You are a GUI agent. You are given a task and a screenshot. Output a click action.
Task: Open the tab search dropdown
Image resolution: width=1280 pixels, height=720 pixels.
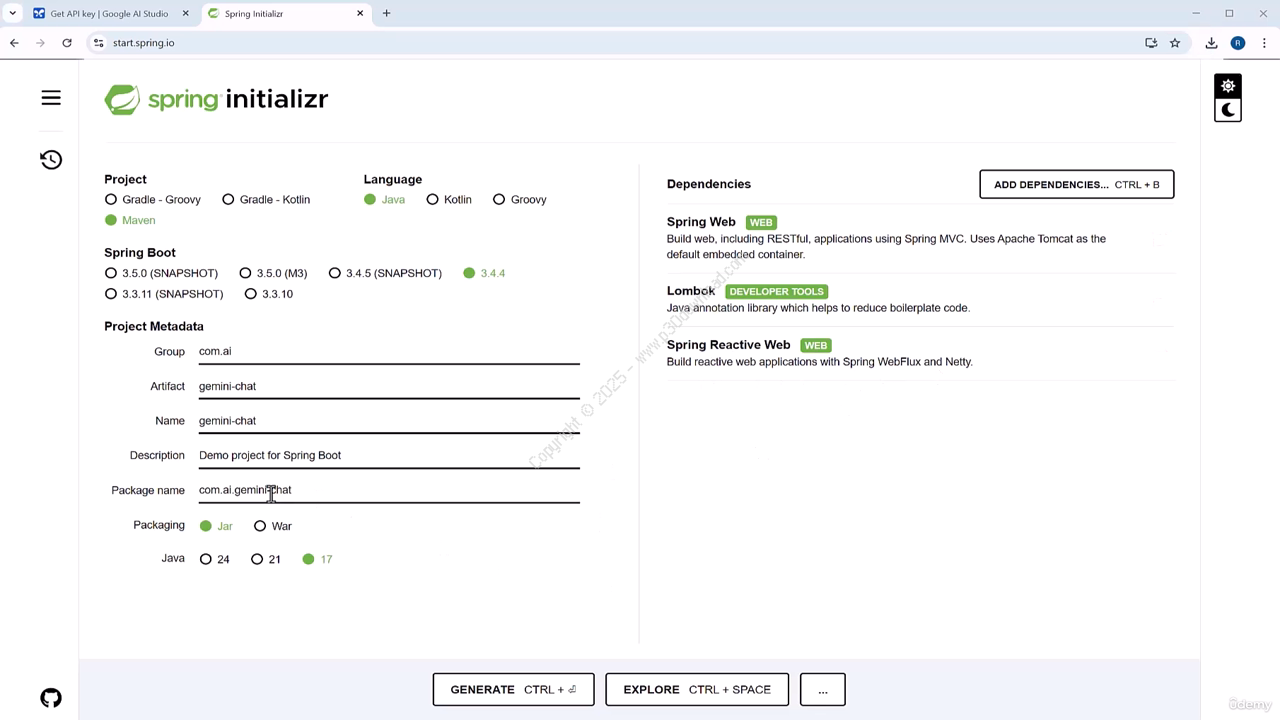coord(12,14)
